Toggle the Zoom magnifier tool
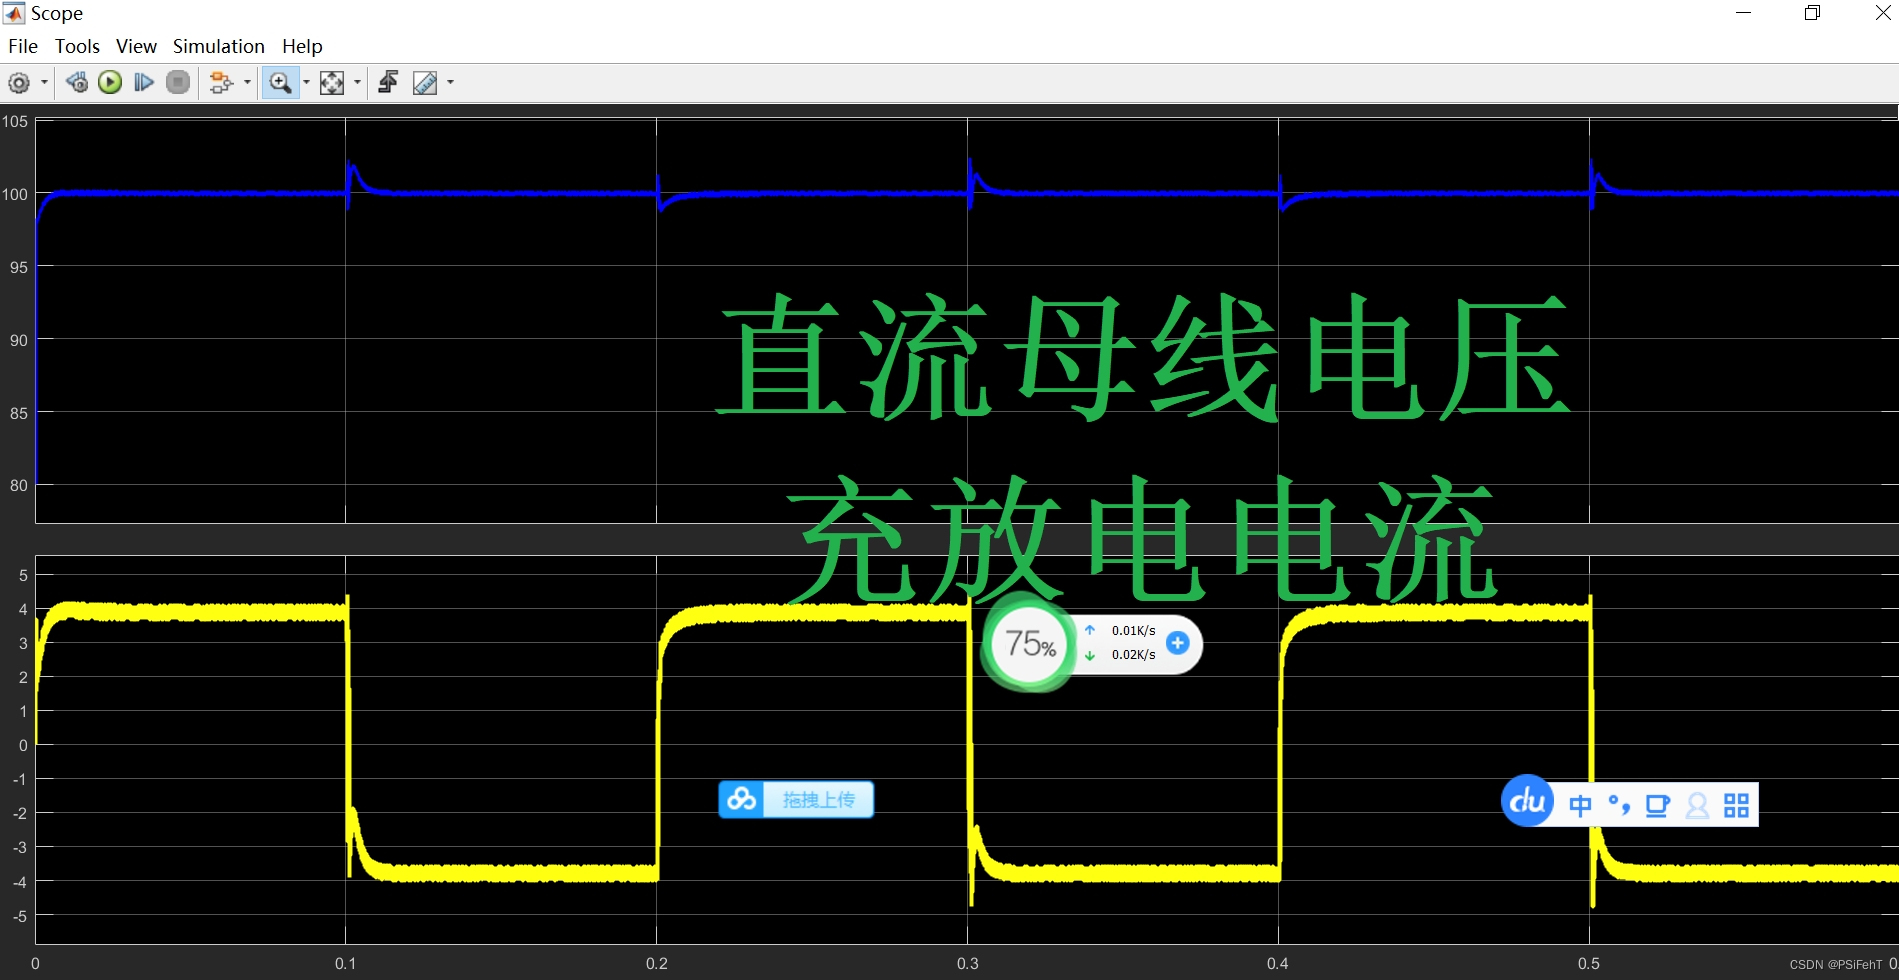This screenshot has height=980, width=1899. [x=281, y=83]
